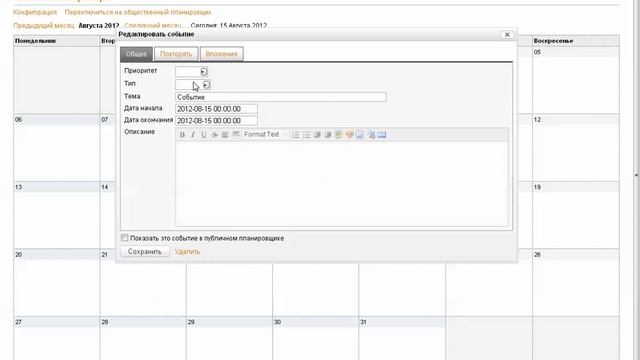Open the Конфигурация link
640x360 pixels.
click(x=35, y=12)
